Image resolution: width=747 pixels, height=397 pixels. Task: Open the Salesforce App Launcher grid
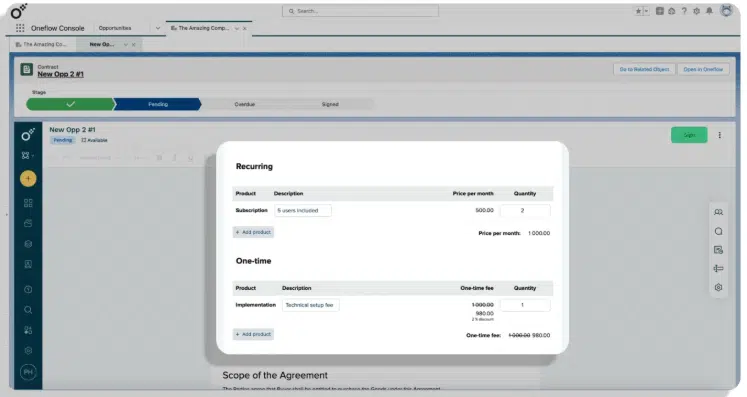coord(20,28)
